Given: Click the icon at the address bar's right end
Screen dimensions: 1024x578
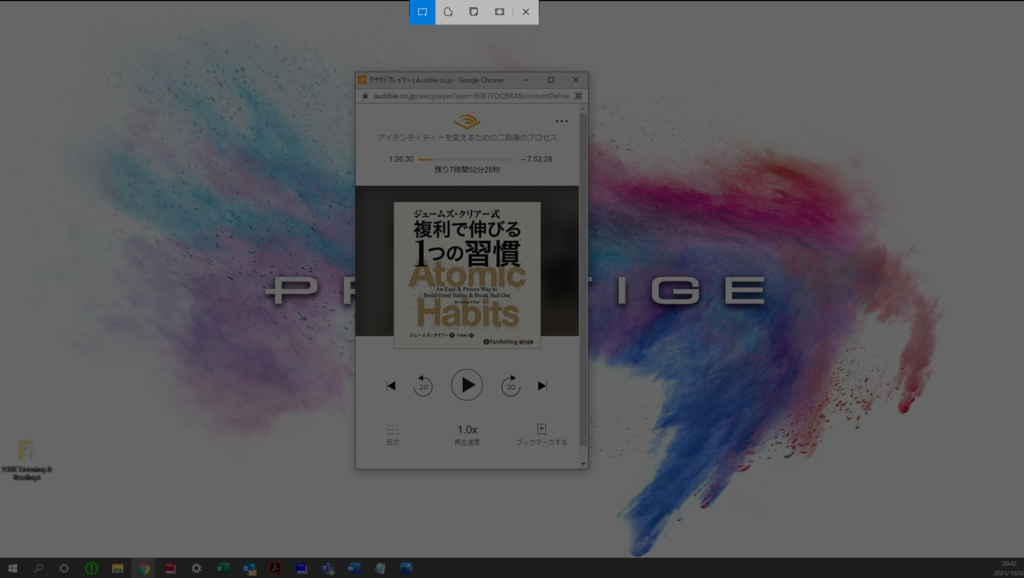Looking at the screenshot, I should 578,96.
